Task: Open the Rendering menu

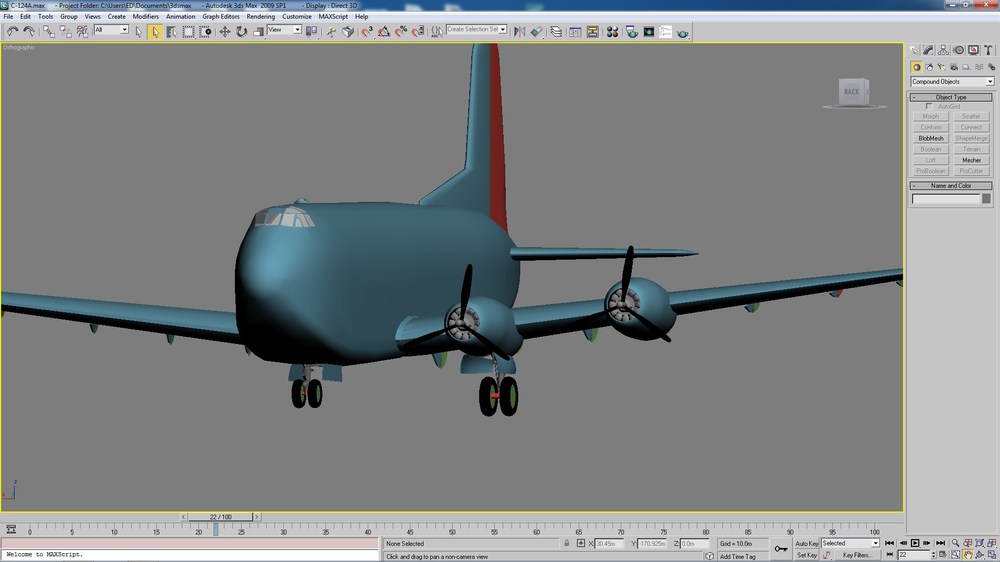Action: (260, 17)
